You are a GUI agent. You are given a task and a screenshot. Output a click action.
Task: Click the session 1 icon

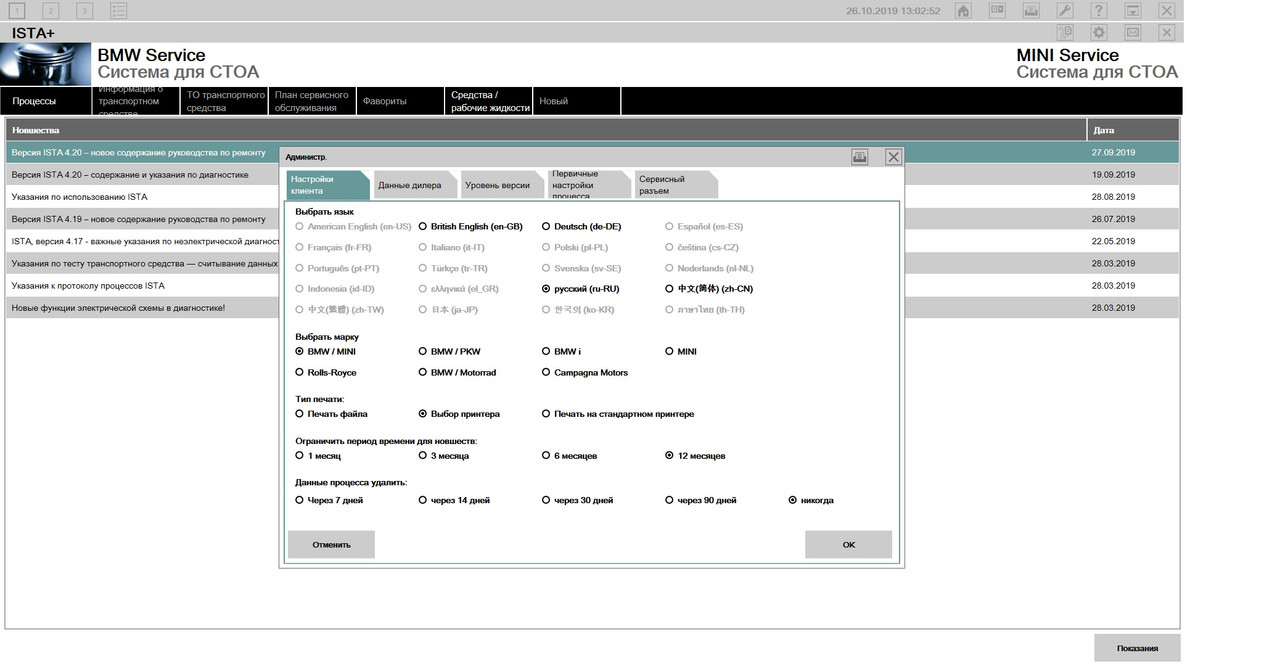pyautogui.click(x=17, y=11)
